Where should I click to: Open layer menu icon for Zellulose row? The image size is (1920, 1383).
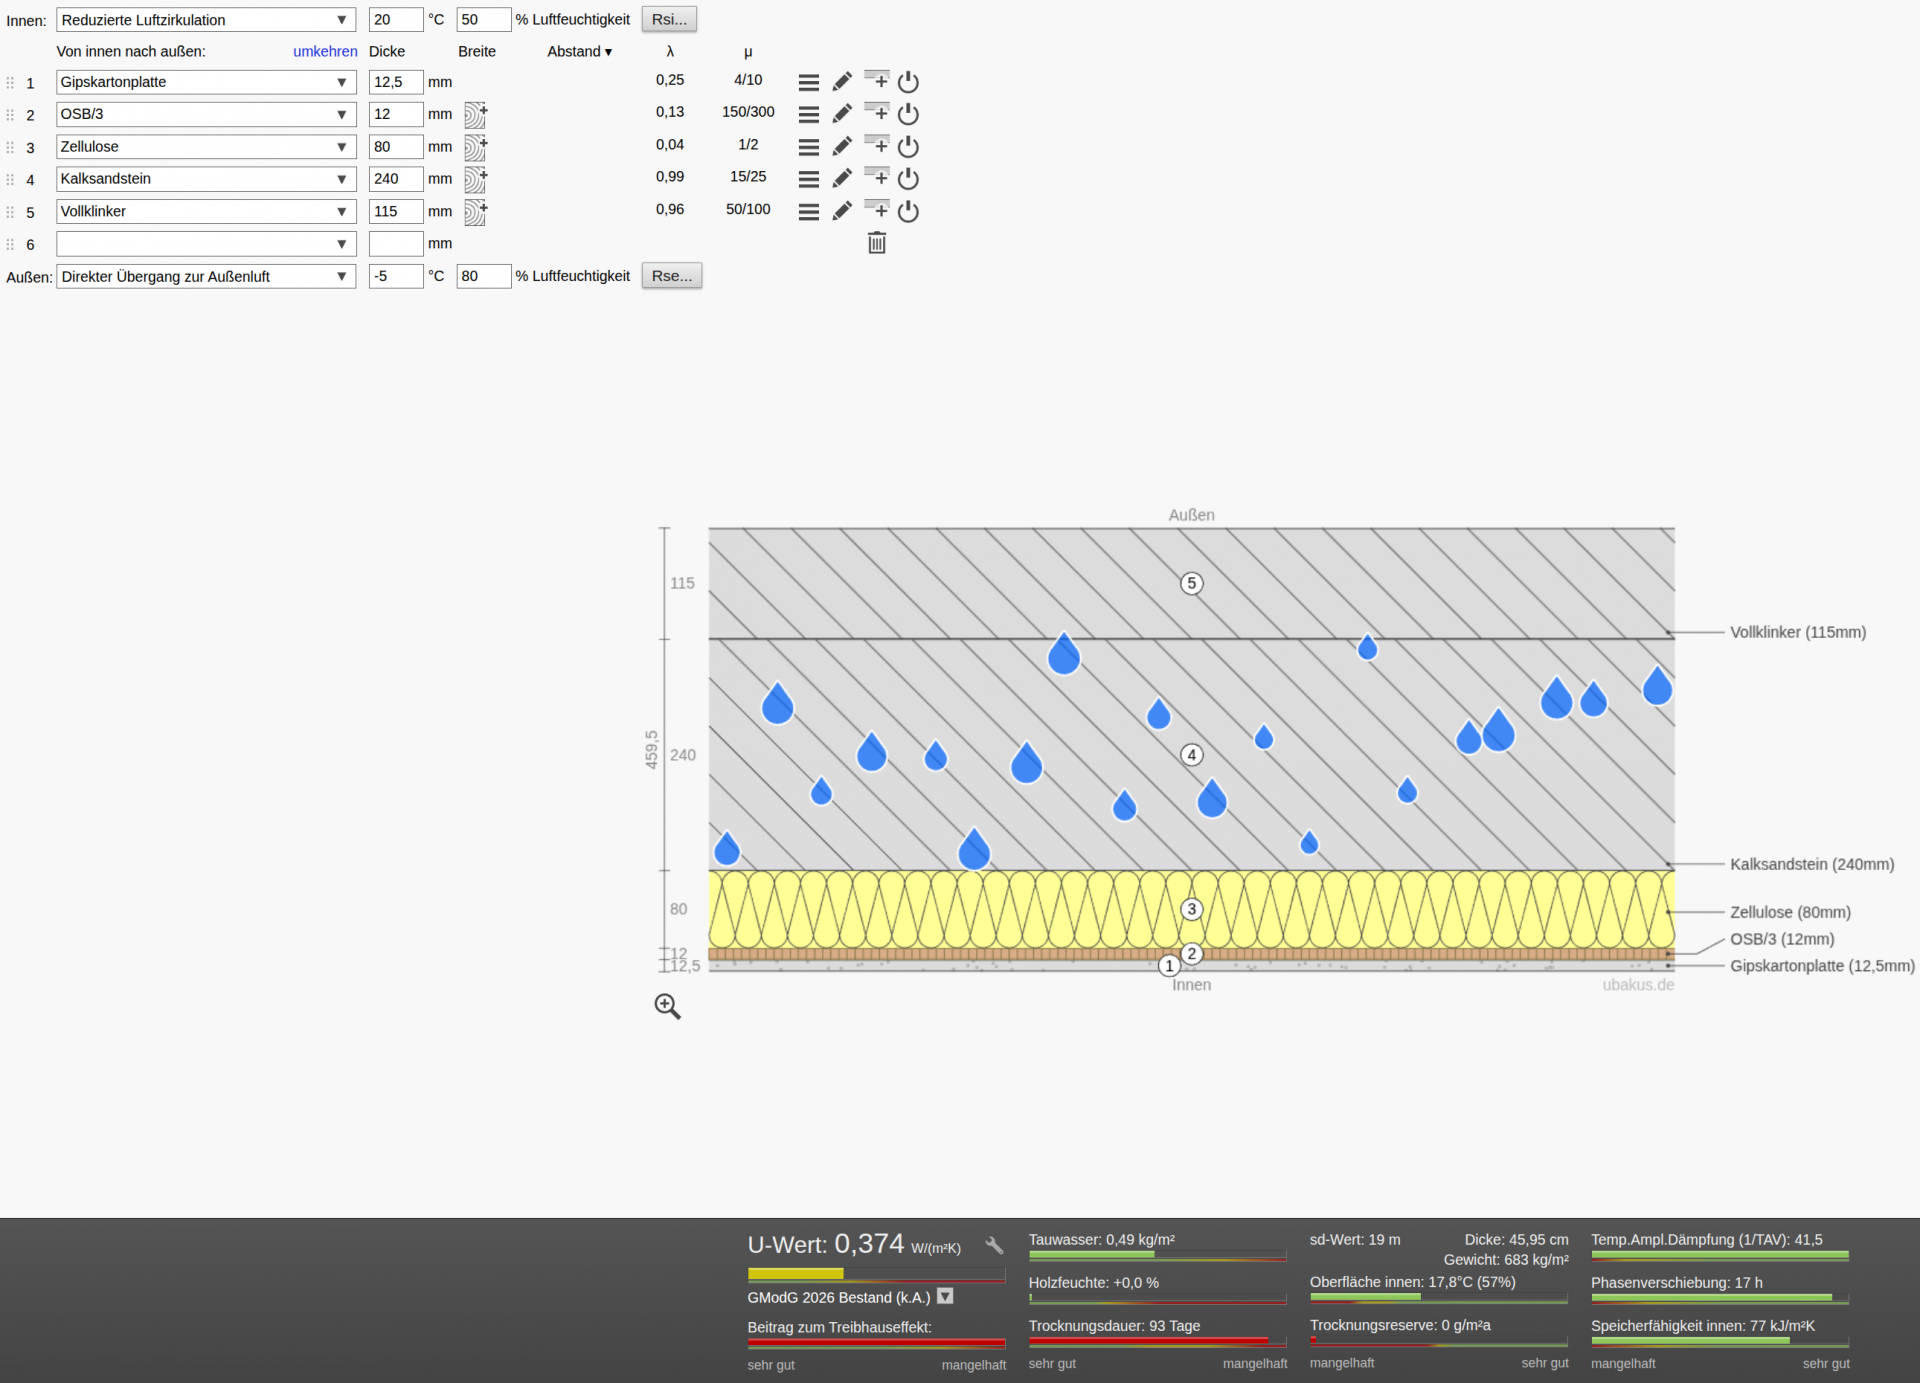point(809,147)
